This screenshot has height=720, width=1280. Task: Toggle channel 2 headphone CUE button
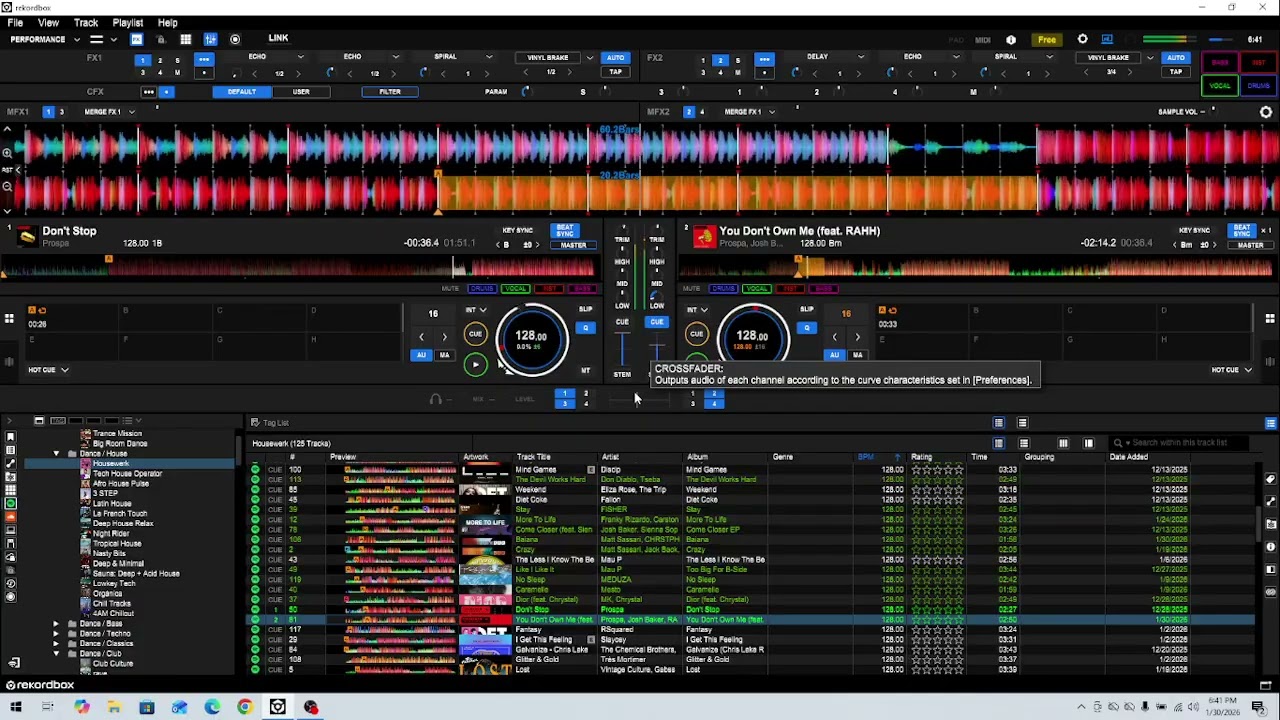tap(656, 322)
